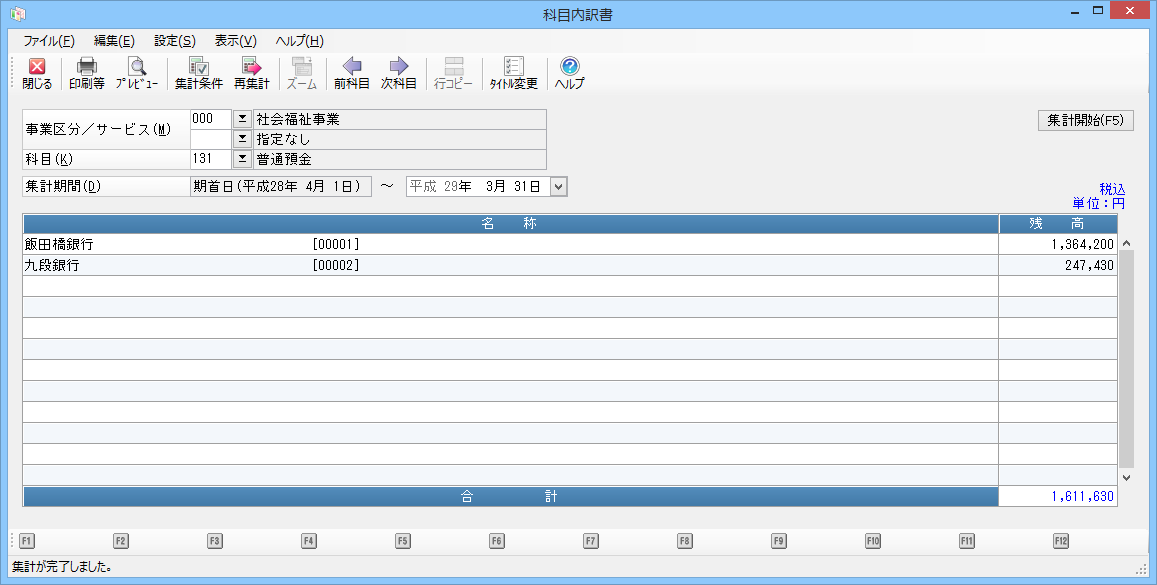The width and height of the screenshot is (1157, 585).
Task: Open the 表示(V) menu
Action: point(235,41)
